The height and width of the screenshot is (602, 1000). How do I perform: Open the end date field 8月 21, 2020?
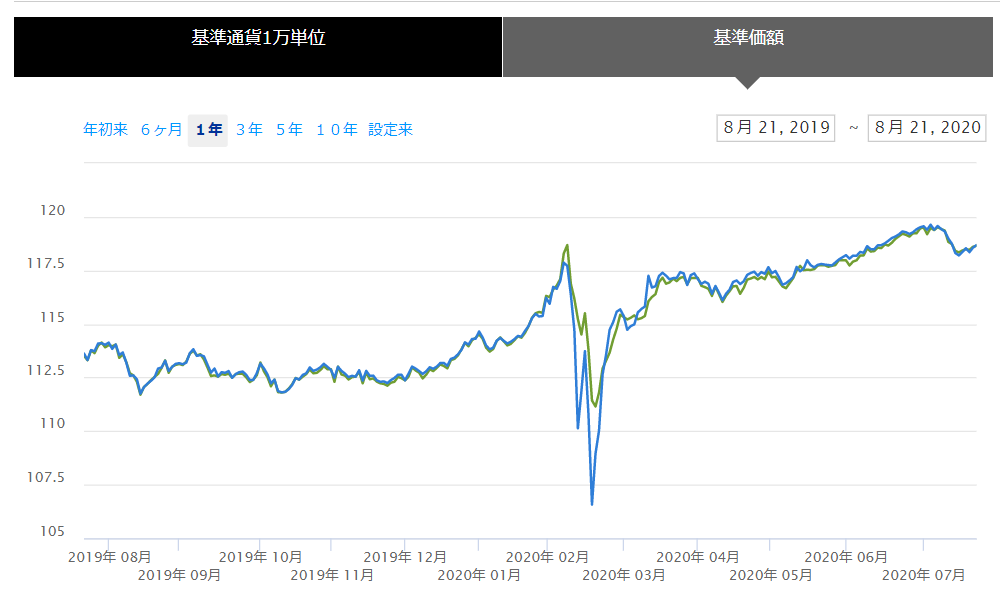[x=927, y=128]
